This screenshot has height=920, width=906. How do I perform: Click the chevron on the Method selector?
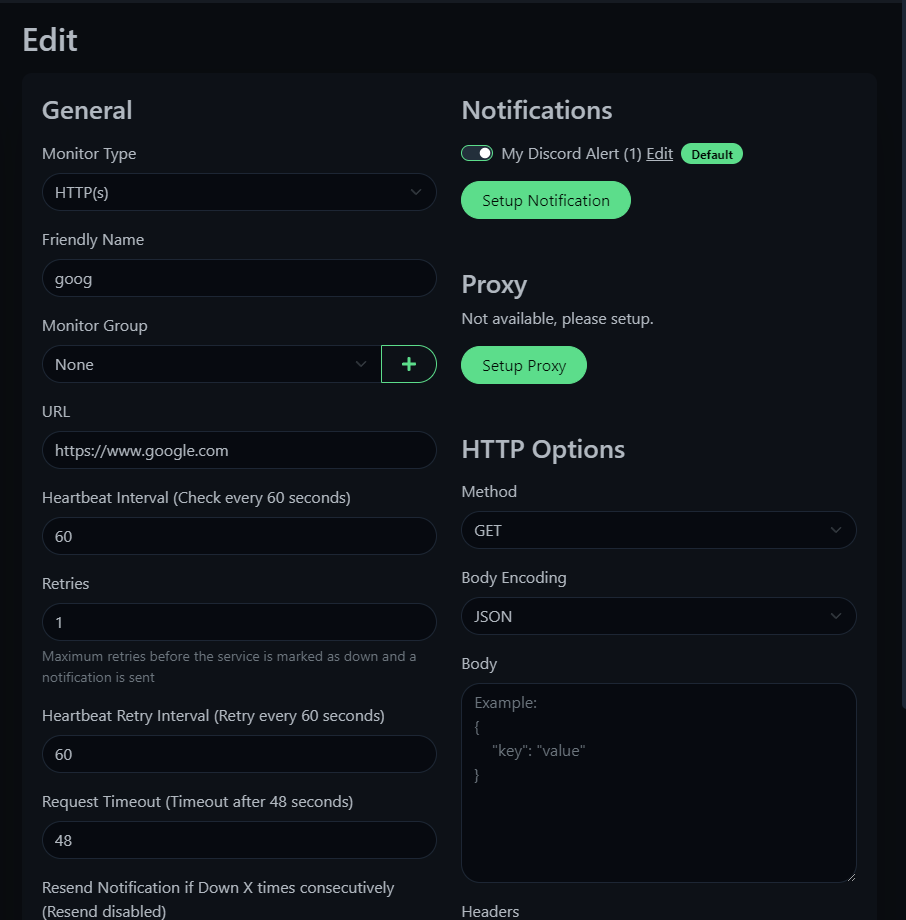pos(837,530)
